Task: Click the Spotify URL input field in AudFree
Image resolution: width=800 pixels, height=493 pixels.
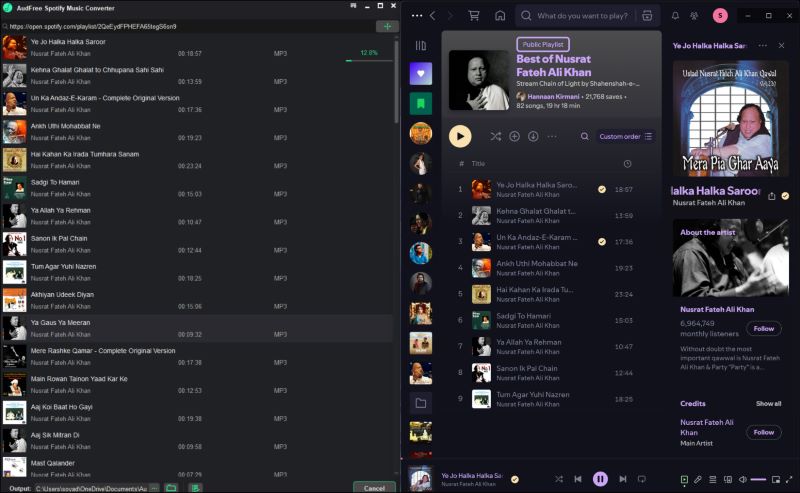Action: pyautogui.click(x=189, y=27)
